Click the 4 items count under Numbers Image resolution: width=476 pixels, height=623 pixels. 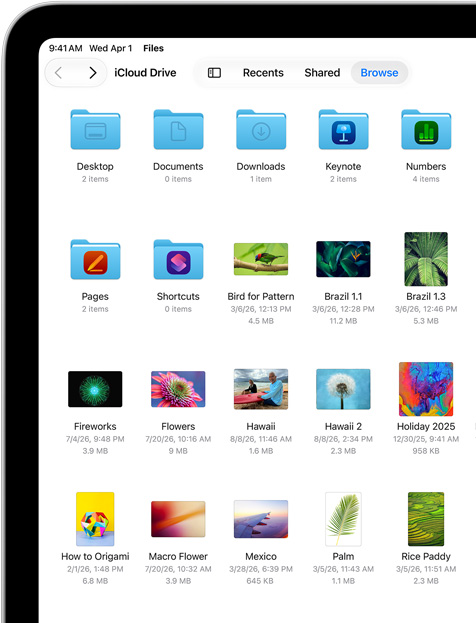(426, 179)
